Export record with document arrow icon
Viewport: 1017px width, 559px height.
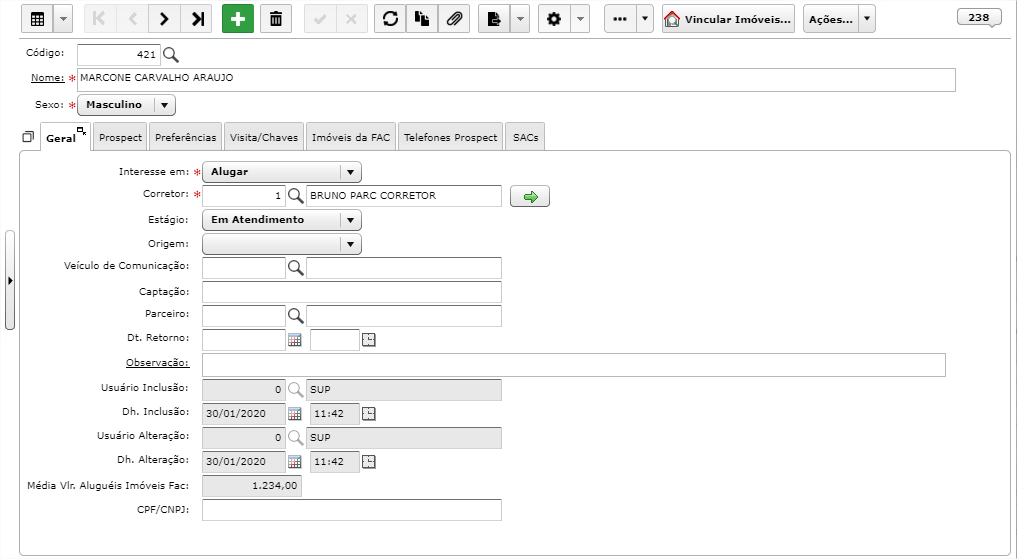tap(494, 19)
